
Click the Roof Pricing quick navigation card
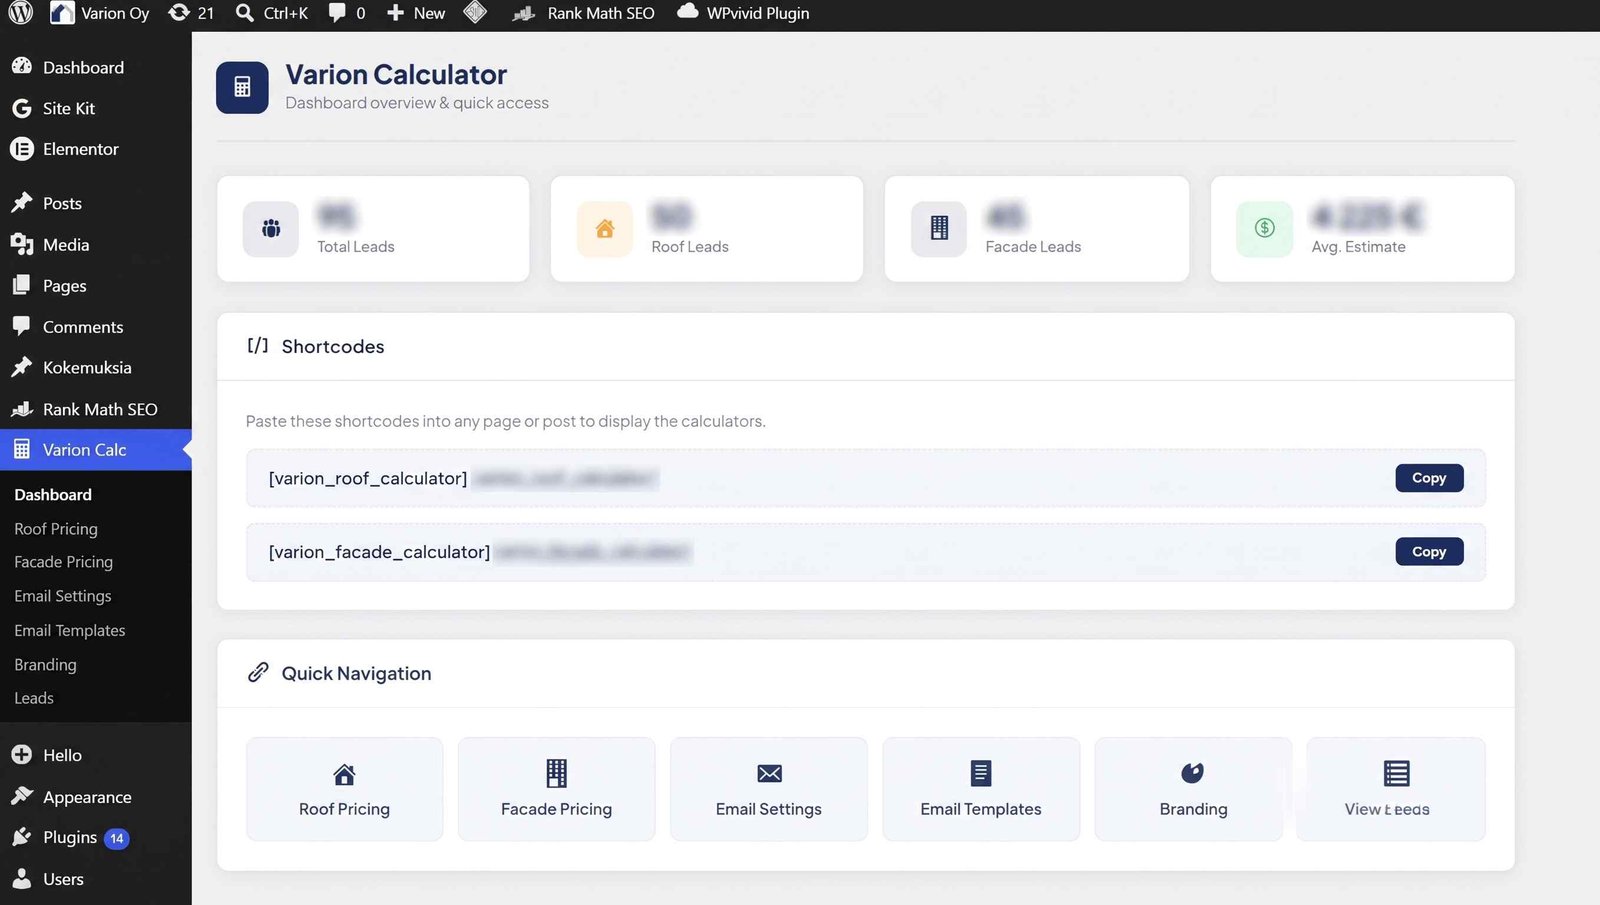(344, 789)
